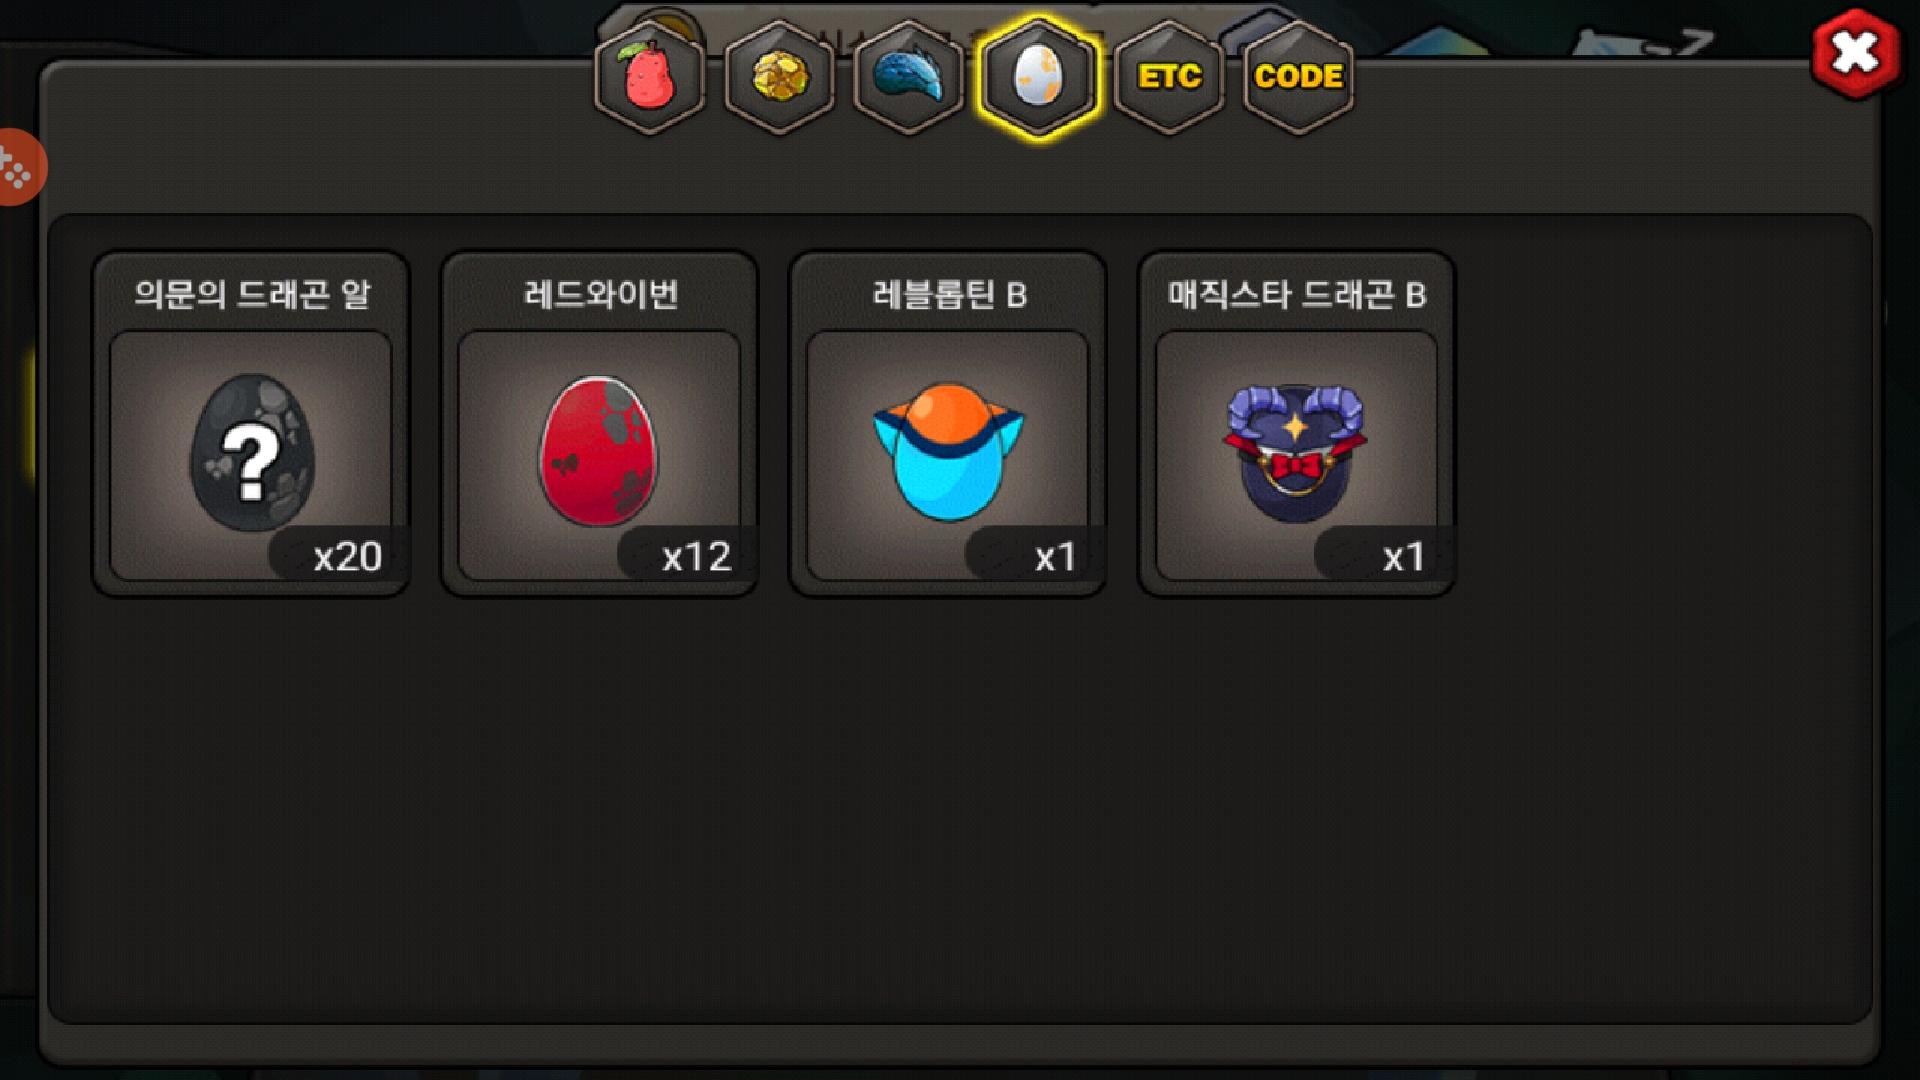
Task: Switch to the gold nugget tab
Action: click(779, 77)
